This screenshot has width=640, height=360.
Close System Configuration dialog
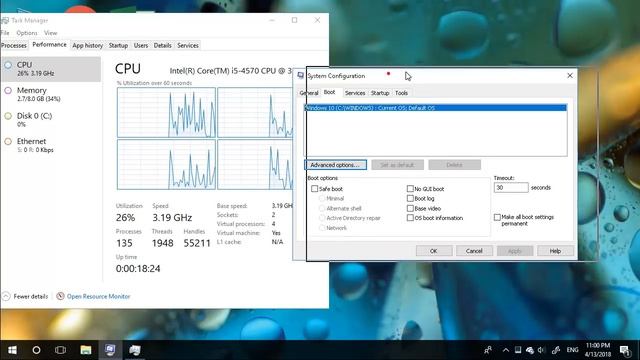pyautogui.click(x=570, y=76)
